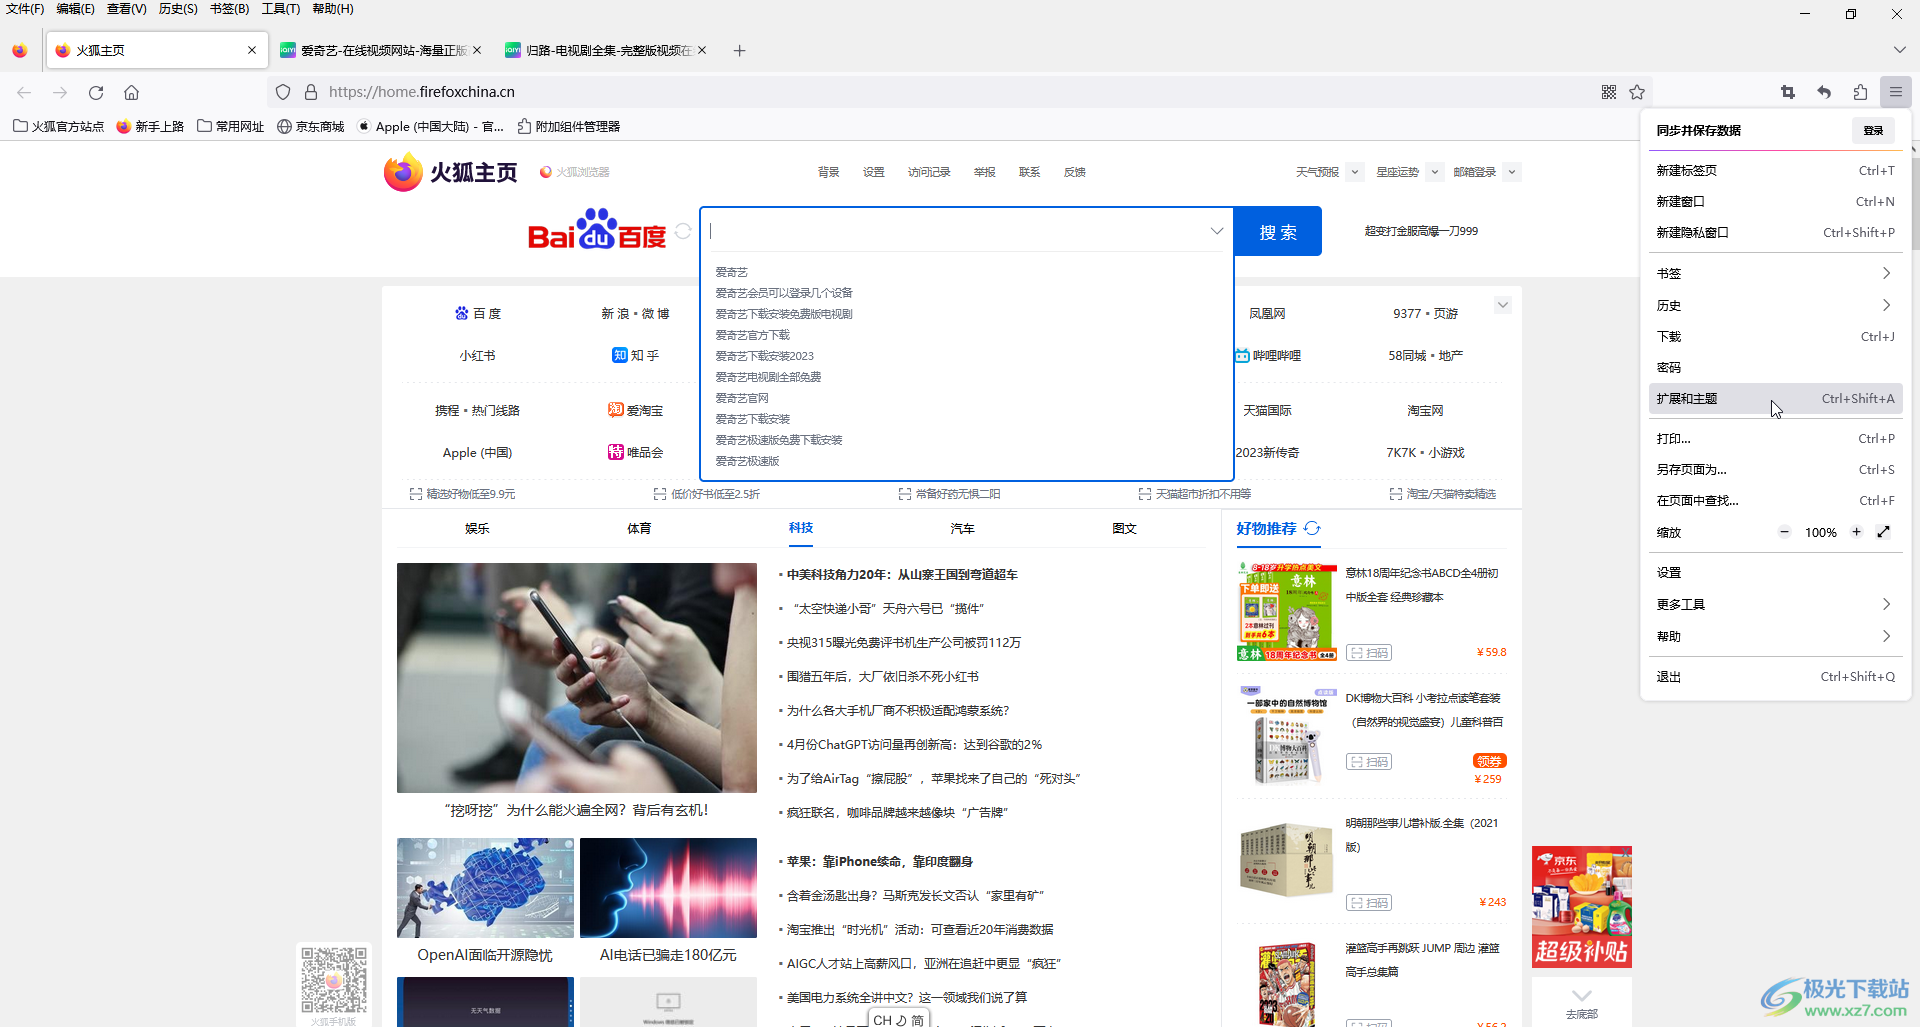Open the 常用网址 bookmarks folder
1920x1027 pixels.
[x=231, y=126]
